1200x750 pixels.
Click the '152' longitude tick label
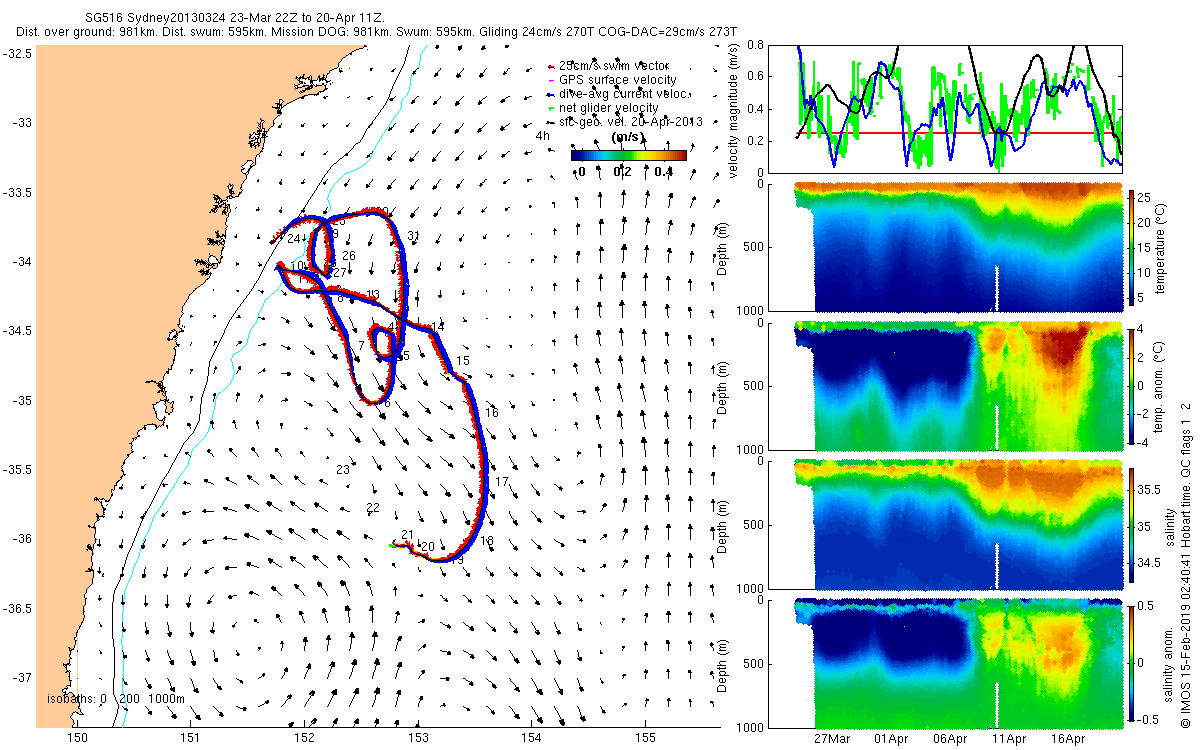pyautogui.click(x=304, y=739)
